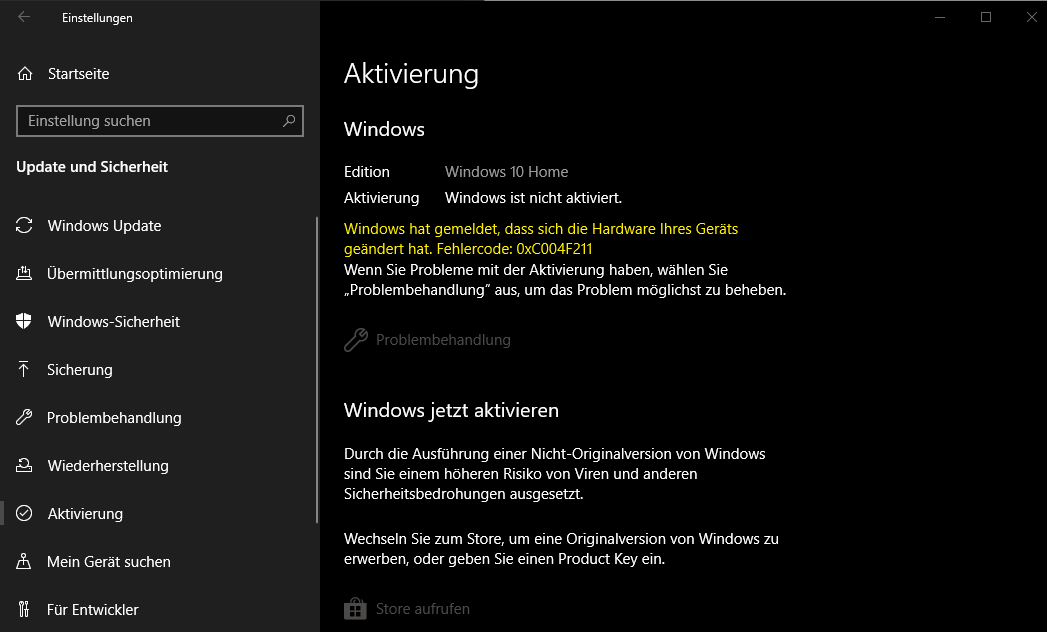1047x632 pixels.
Task: Open Store aufrufen to buy Windows
Action: click(x=408, y=608)
